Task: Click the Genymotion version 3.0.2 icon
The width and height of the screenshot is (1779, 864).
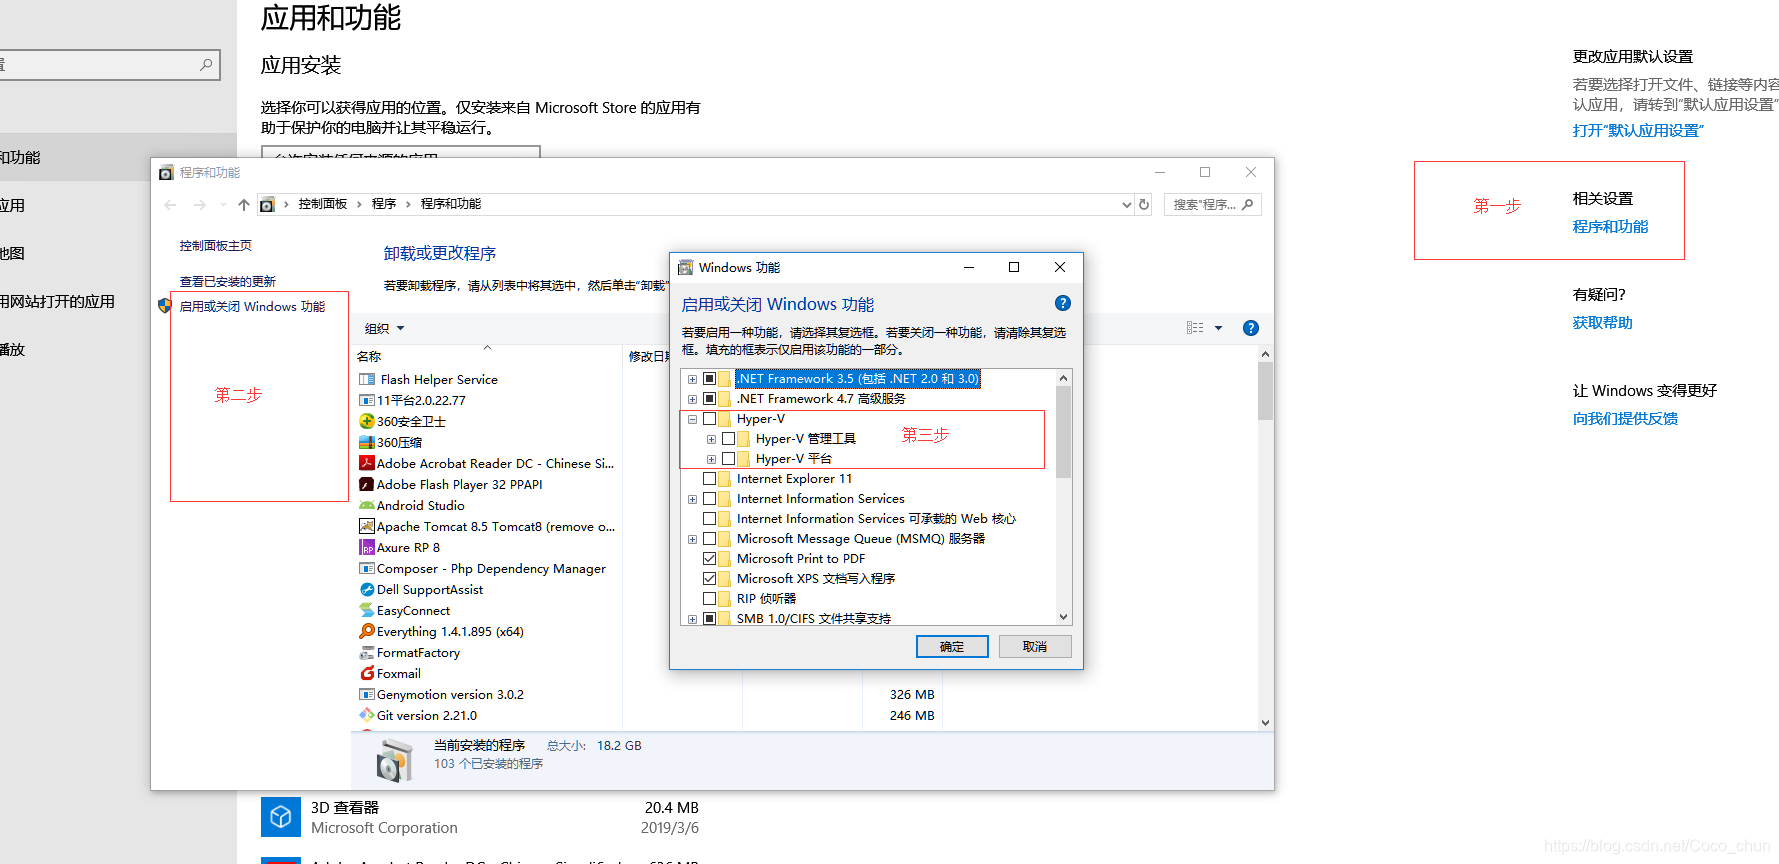Action: 367,694
